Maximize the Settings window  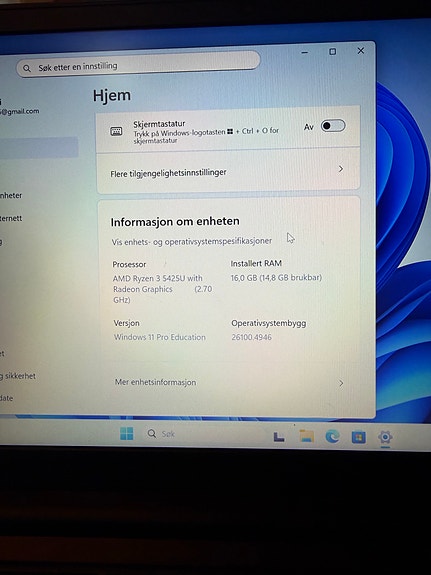(x=332, y=52)
